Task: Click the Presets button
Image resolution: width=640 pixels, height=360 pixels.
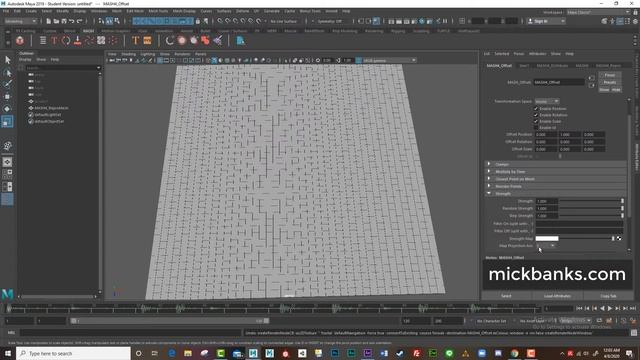Action: tap(610, 82)
